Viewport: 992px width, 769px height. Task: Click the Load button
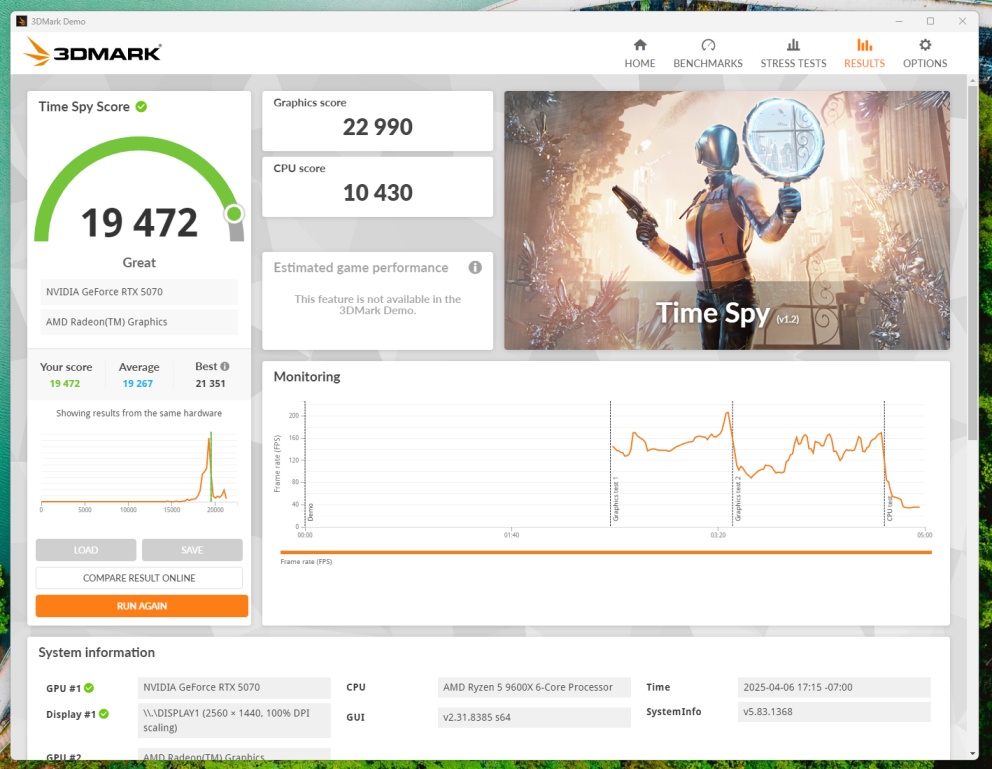point(86,550)
